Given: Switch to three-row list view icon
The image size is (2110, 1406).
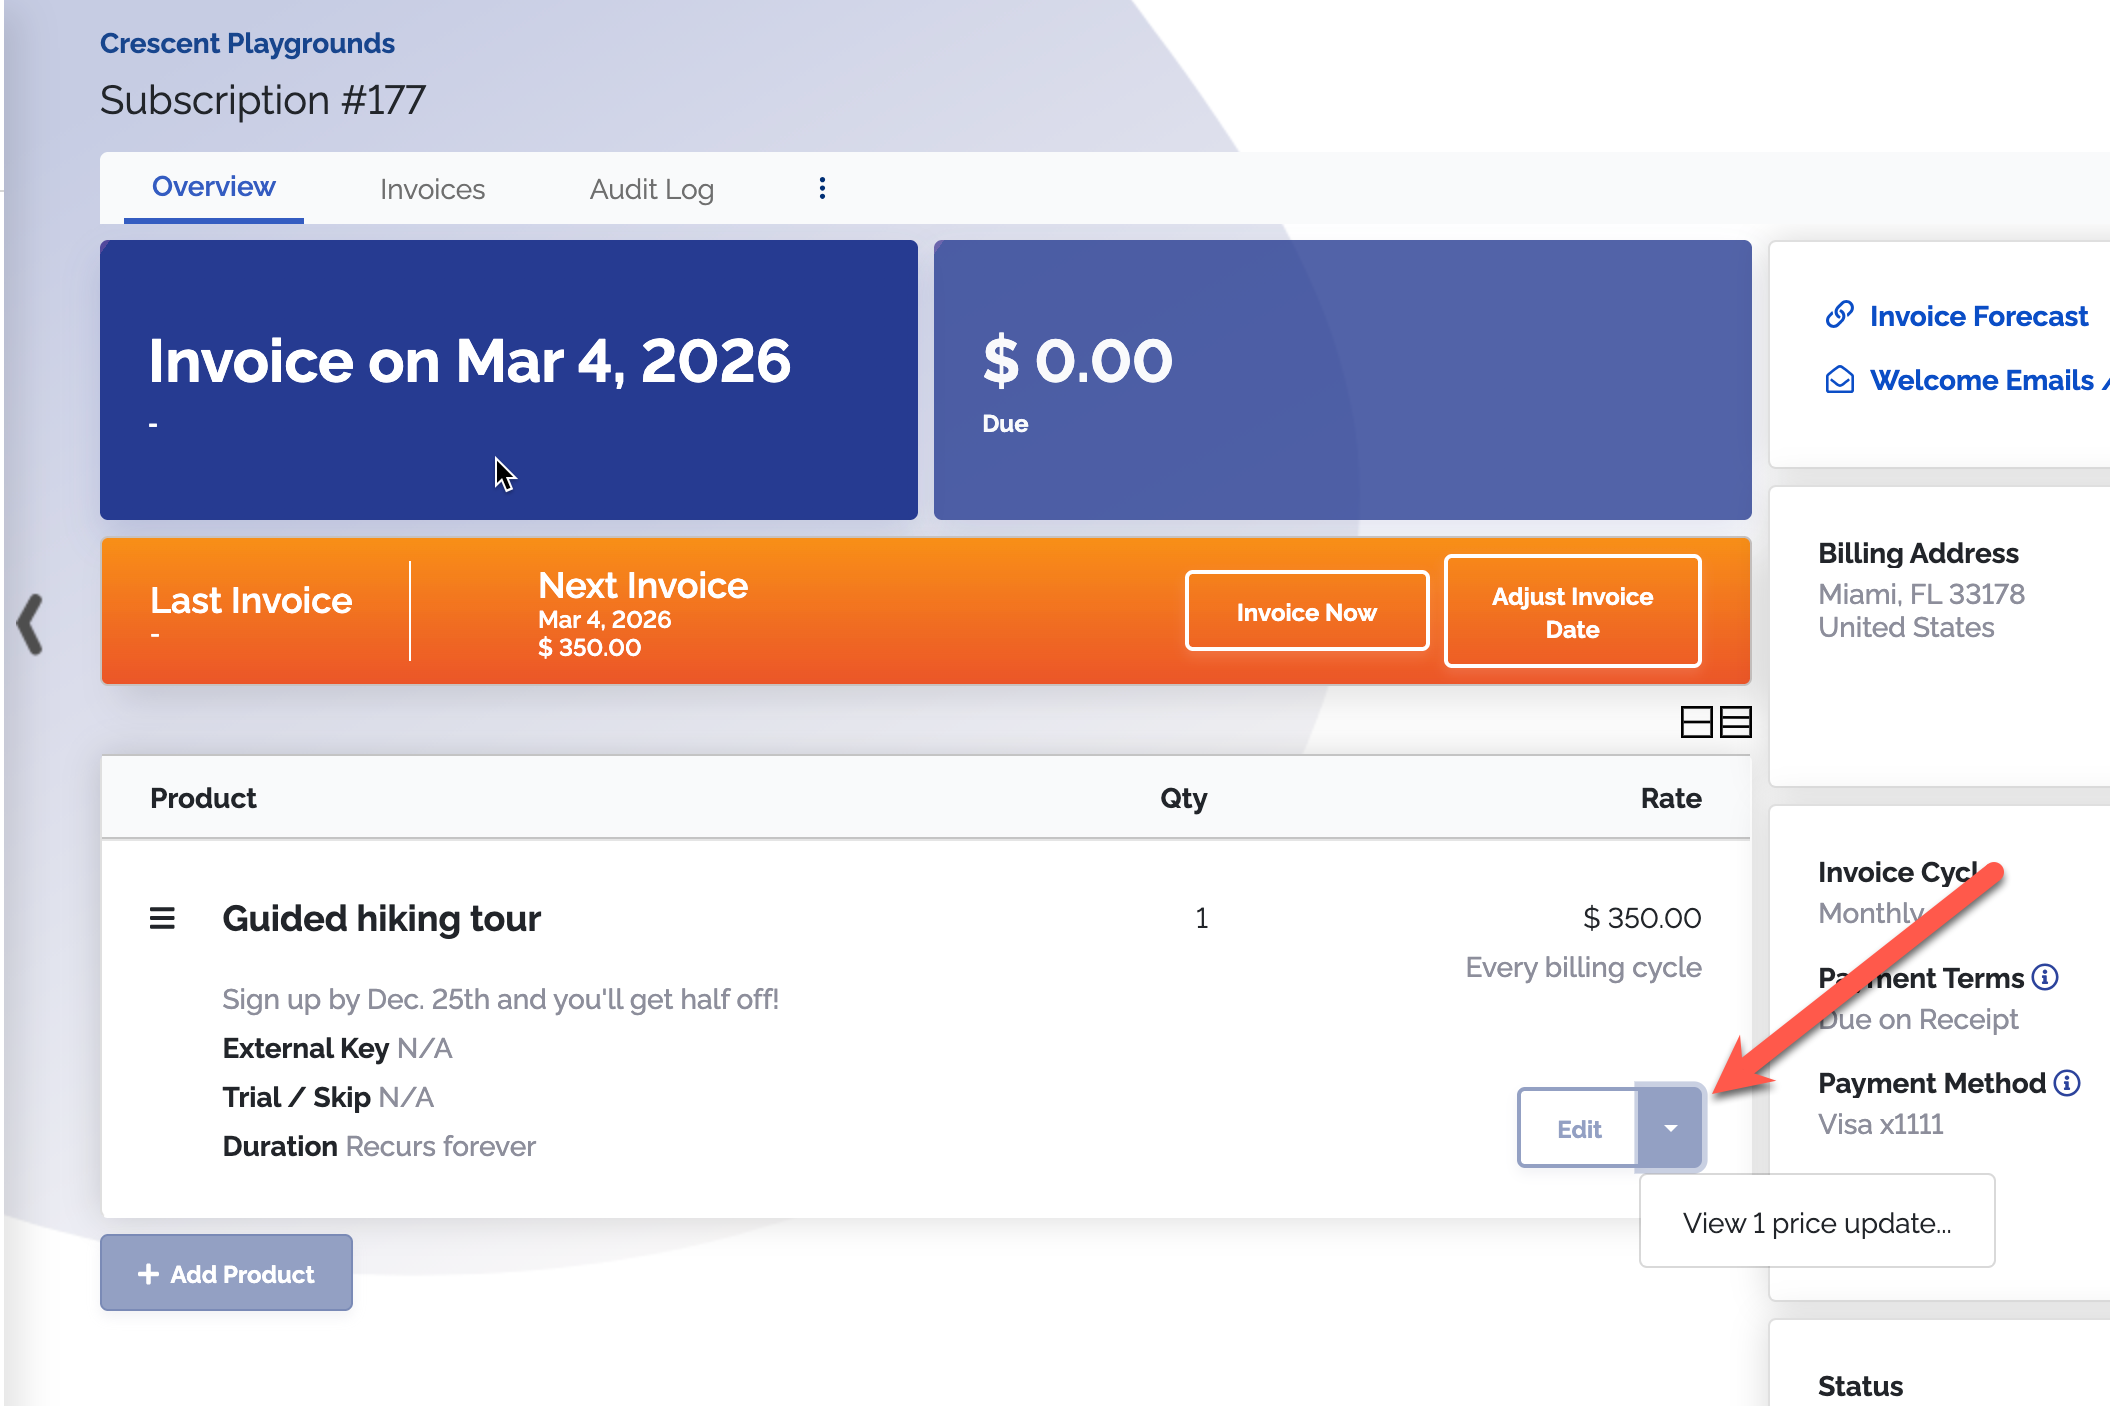Looking at the screenshot, I should click(1736, 721).
